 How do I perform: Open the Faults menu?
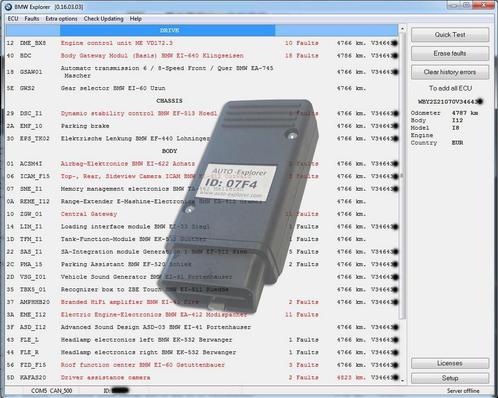coord(32,19)
